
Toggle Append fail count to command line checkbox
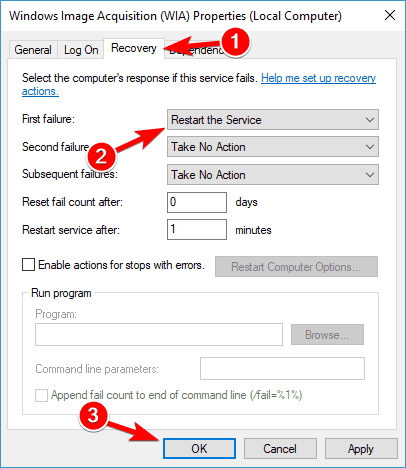coord(41,396)
